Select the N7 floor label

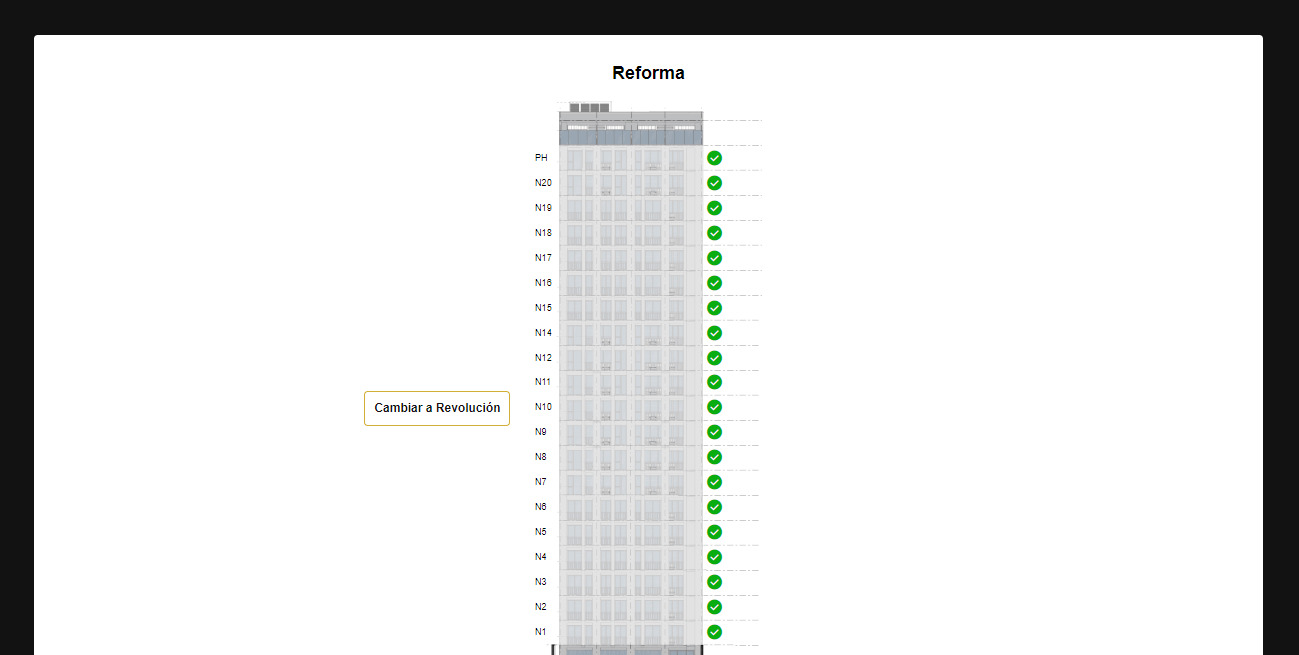(541, 482)
